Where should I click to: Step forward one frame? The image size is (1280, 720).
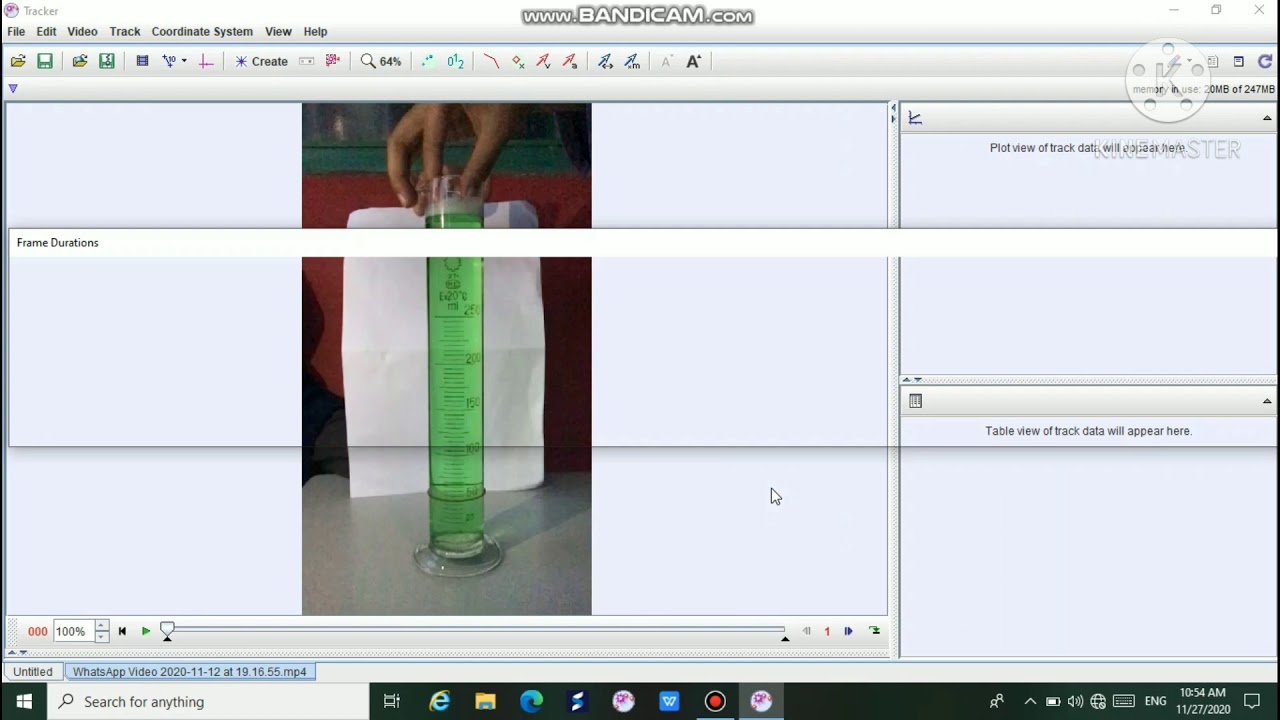[848, 631]
